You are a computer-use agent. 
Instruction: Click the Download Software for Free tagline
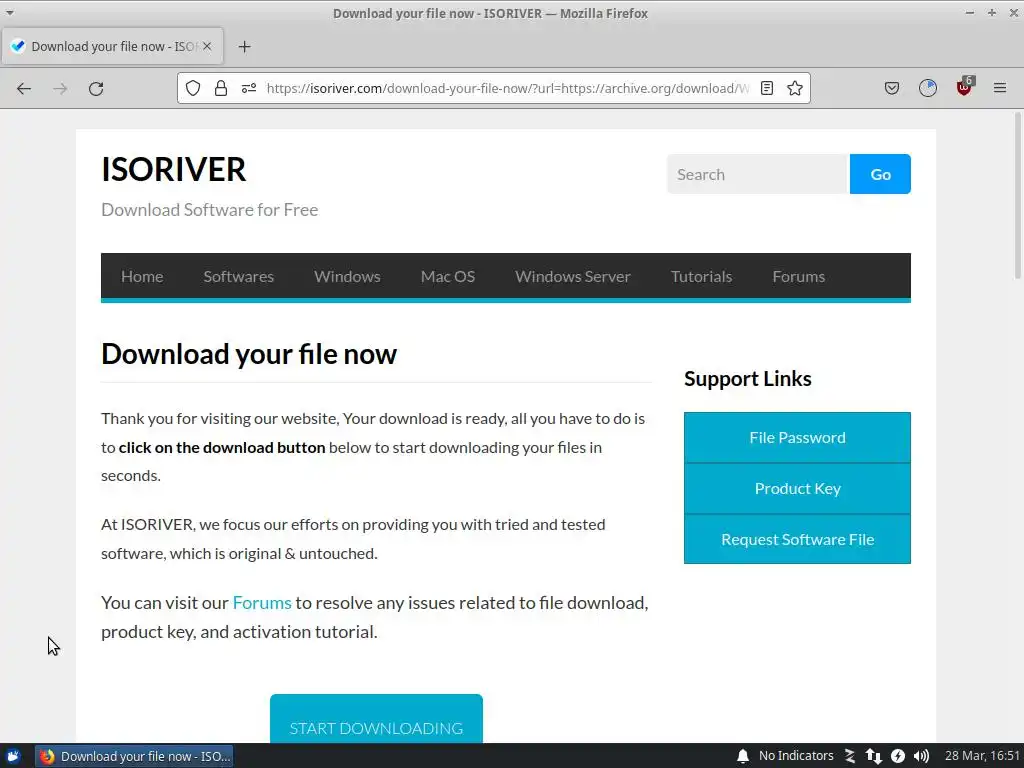(210, 210)
